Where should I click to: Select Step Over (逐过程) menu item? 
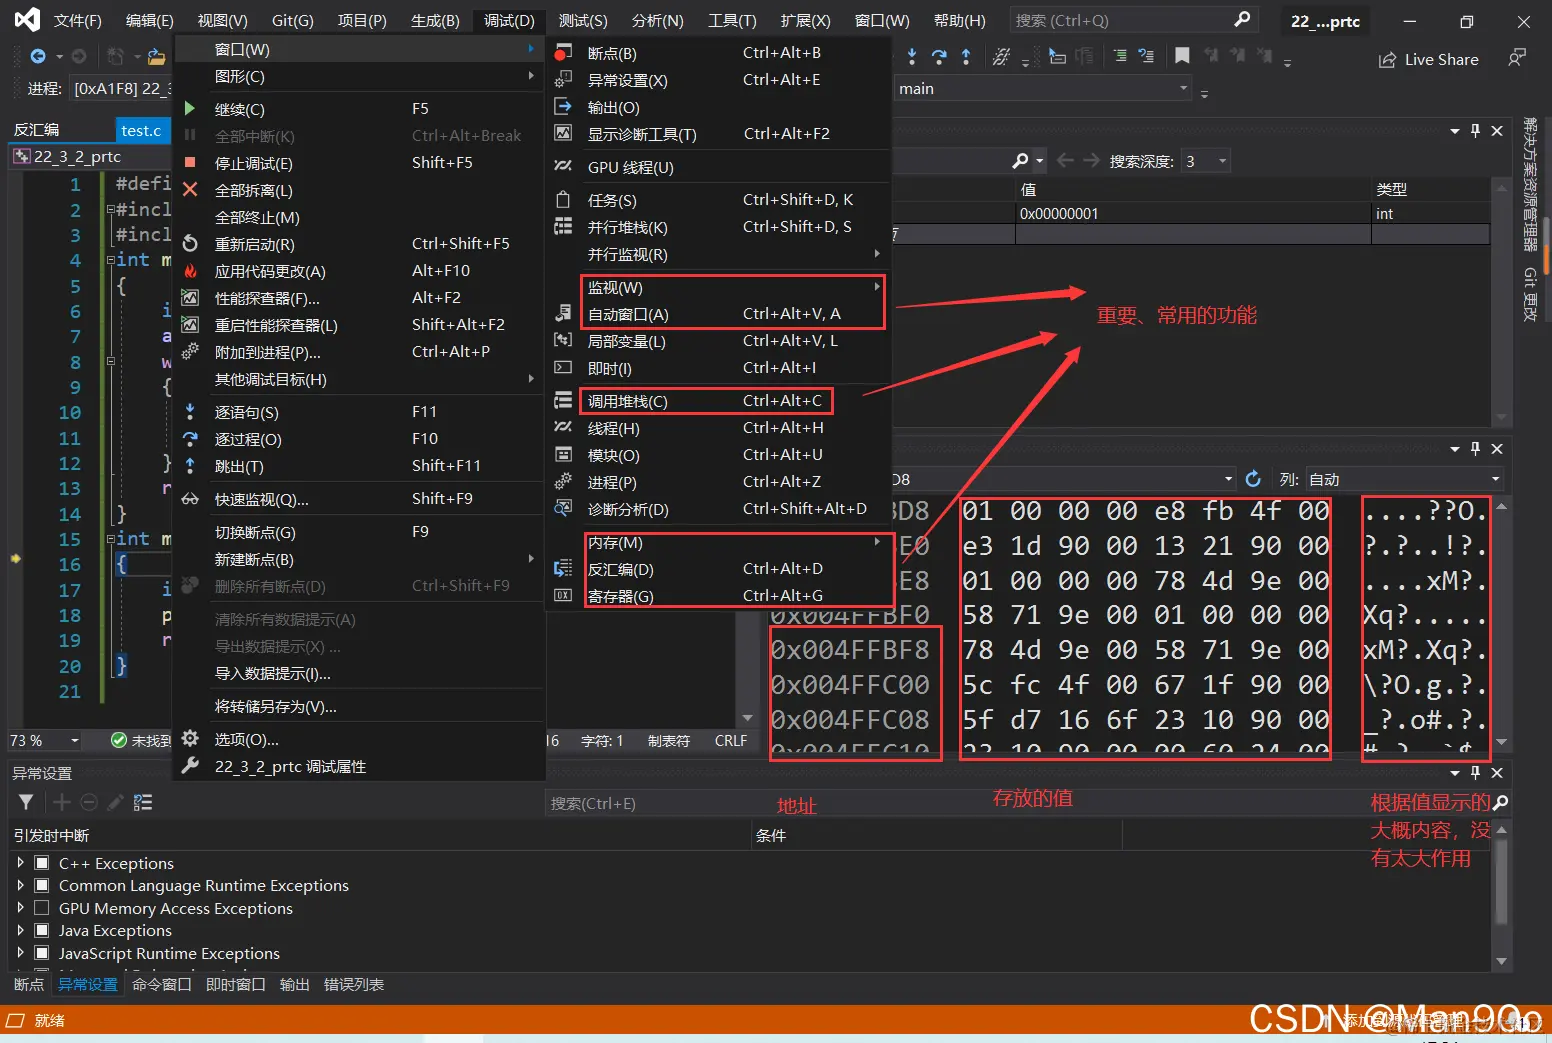coord(358,439)
